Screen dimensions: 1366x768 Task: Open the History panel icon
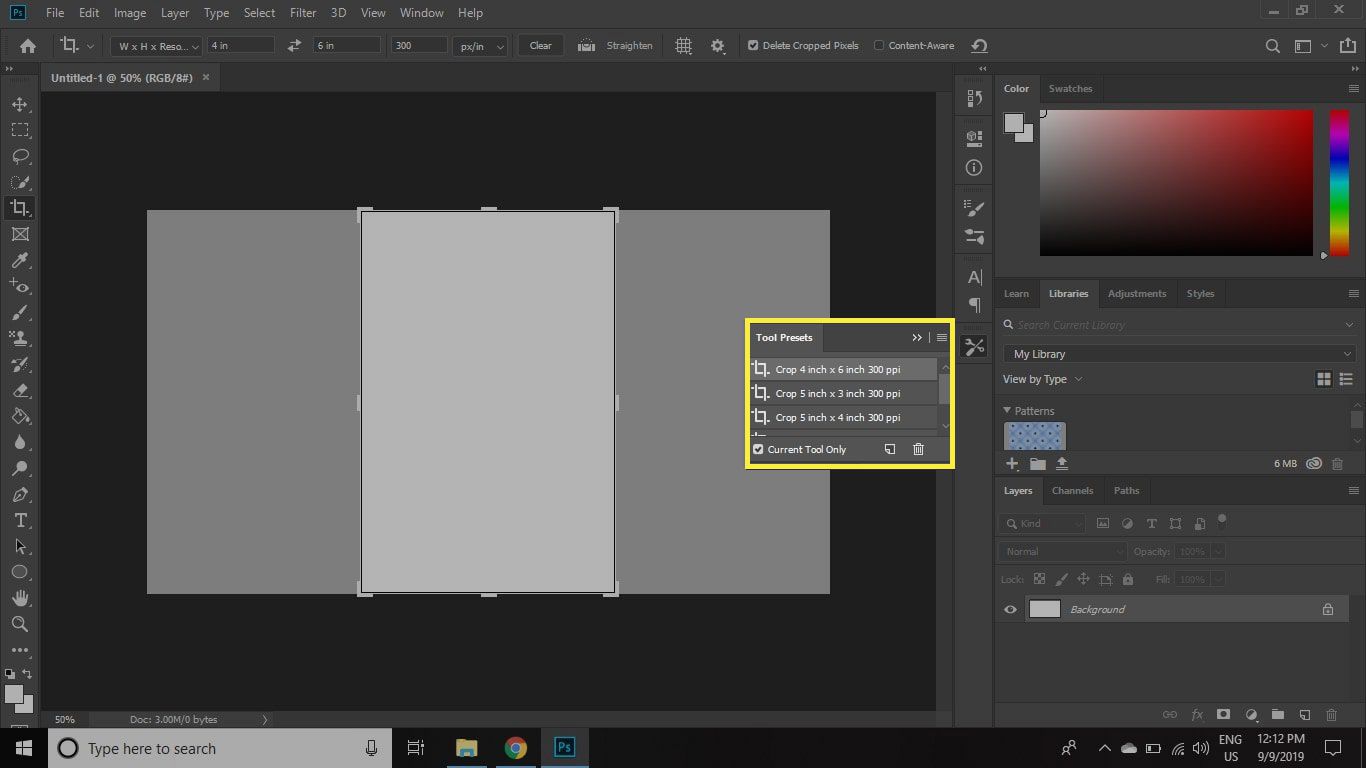click(x=974, y=98)
